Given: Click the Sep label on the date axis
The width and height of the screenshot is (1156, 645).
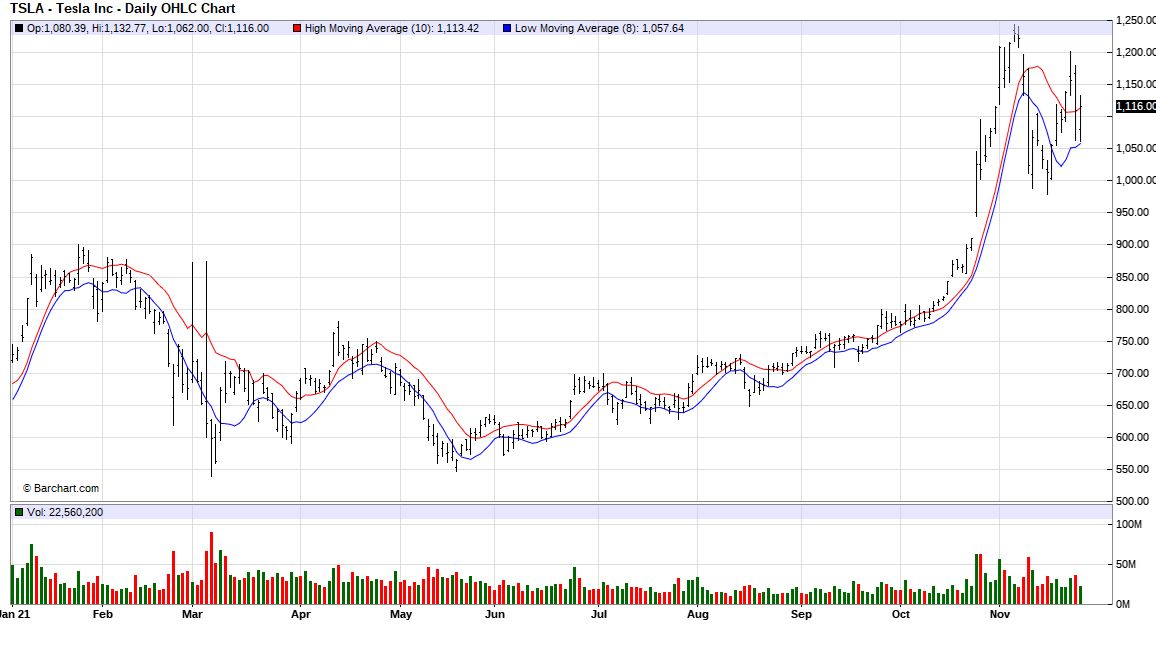Looking at the screenshot, I should click(x=801, y=615).
